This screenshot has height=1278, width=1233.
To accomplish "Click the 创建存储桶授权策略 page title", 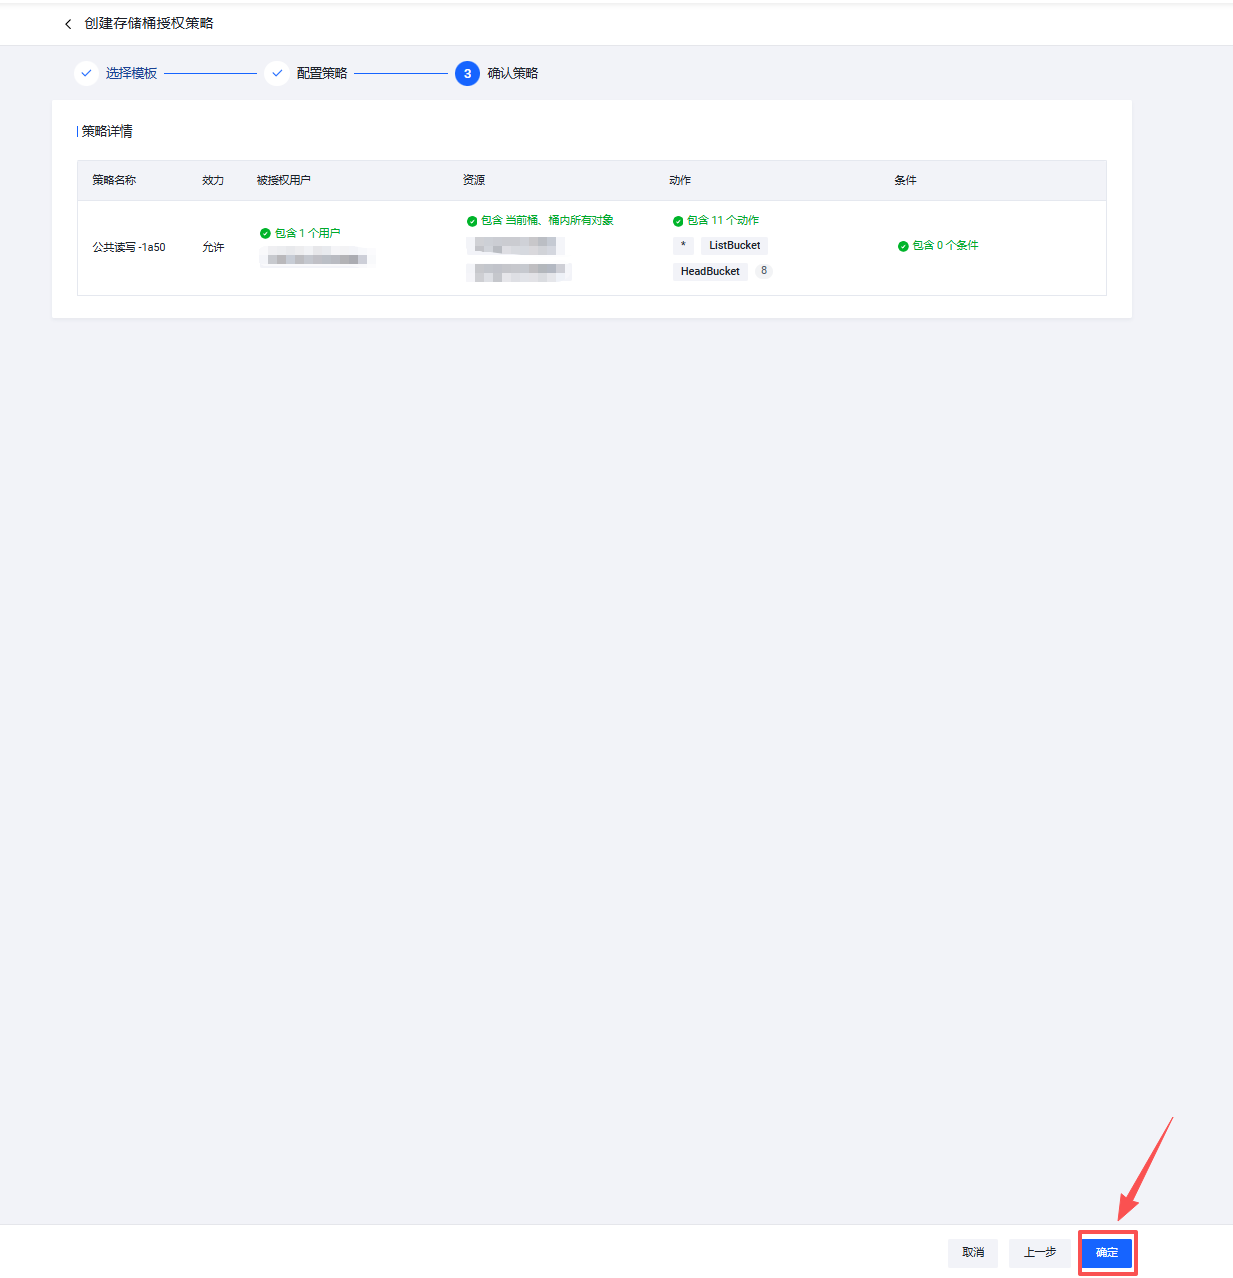I will [x=149, y=24].
